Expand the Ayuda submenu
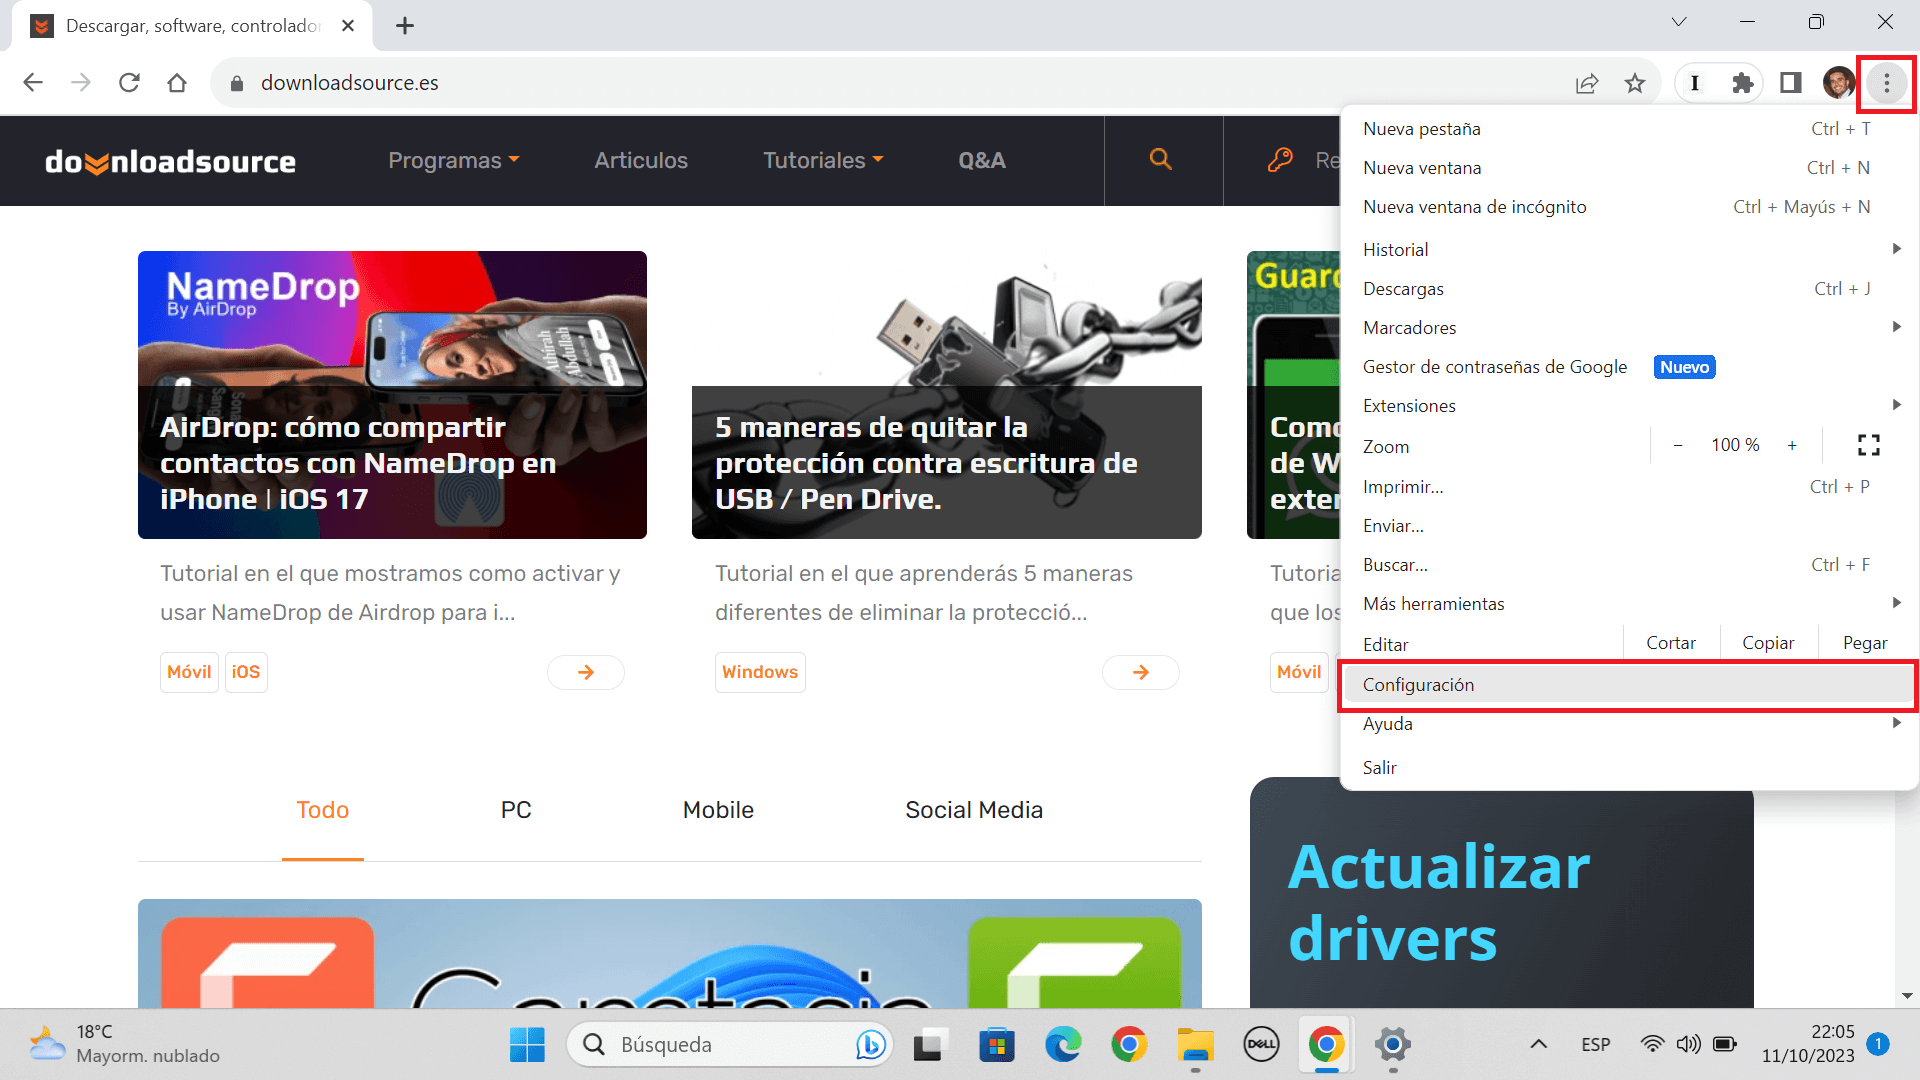Viewport: 1920px width, 1080px height. [x=1629, y=724]
